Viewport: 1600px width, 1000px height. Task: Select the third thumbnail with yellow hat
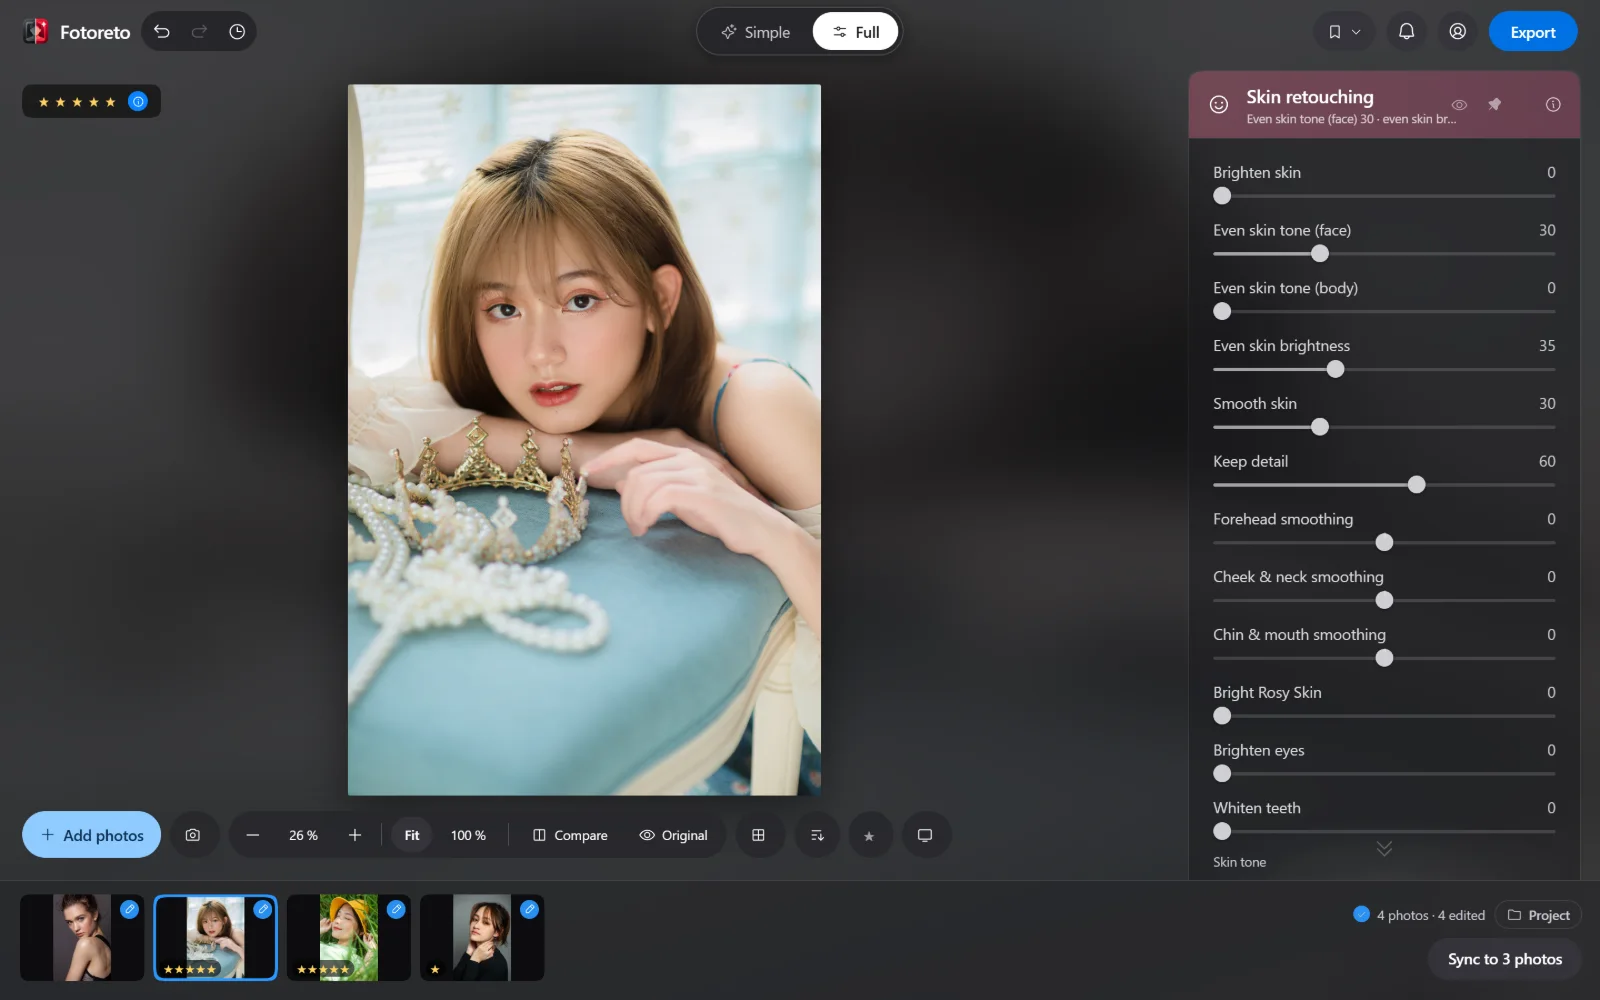(348, 938)
